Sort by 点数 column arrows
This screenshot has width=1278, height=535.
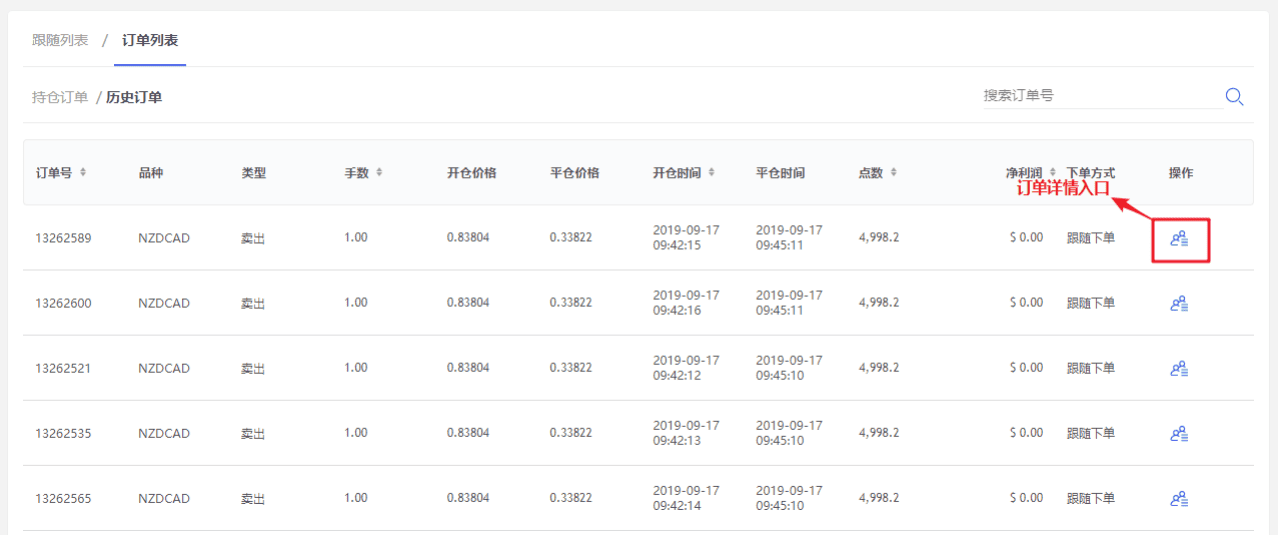click(893, 172)
